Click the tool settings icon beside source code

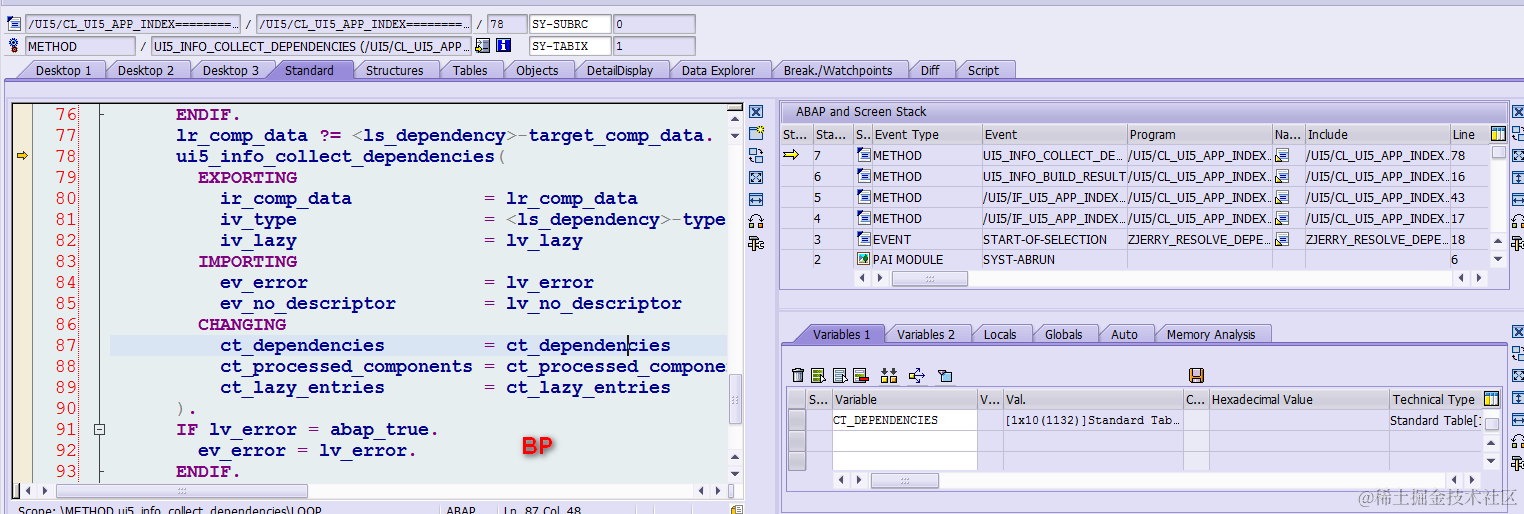(756, 243)
